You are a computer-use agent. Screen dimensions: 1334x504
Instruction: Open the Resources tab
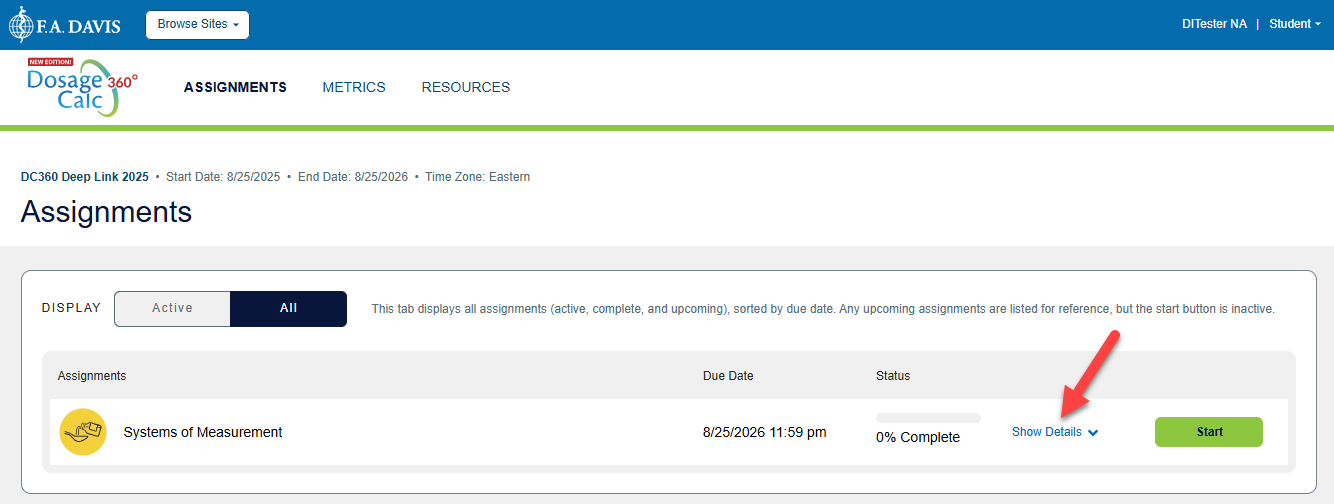pos(466,87)
